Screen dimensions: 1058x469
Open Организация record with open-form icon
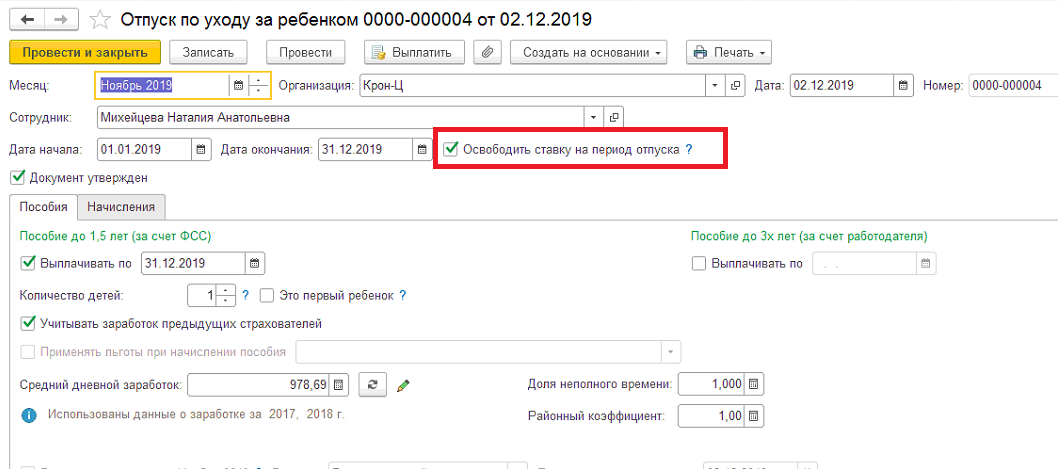click(735, 86)
